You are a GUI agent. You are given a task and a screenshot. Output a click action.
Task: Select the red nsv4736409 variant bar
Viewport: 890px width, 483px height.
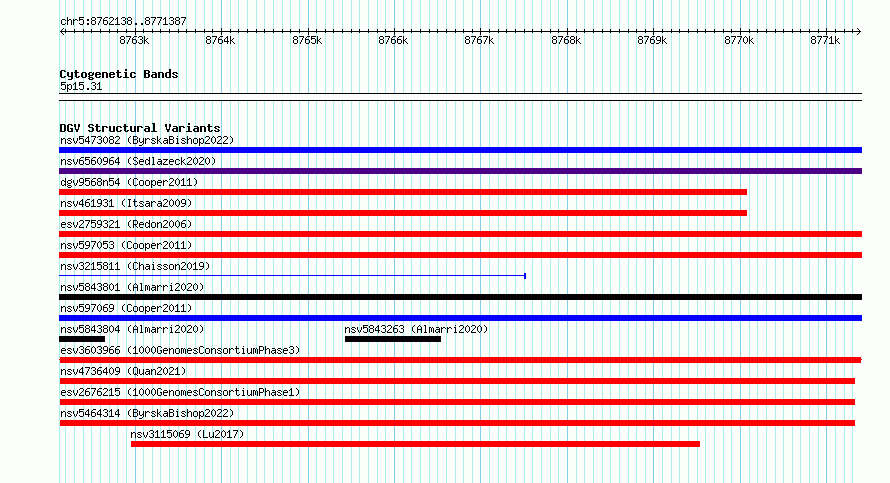point(457,381)
